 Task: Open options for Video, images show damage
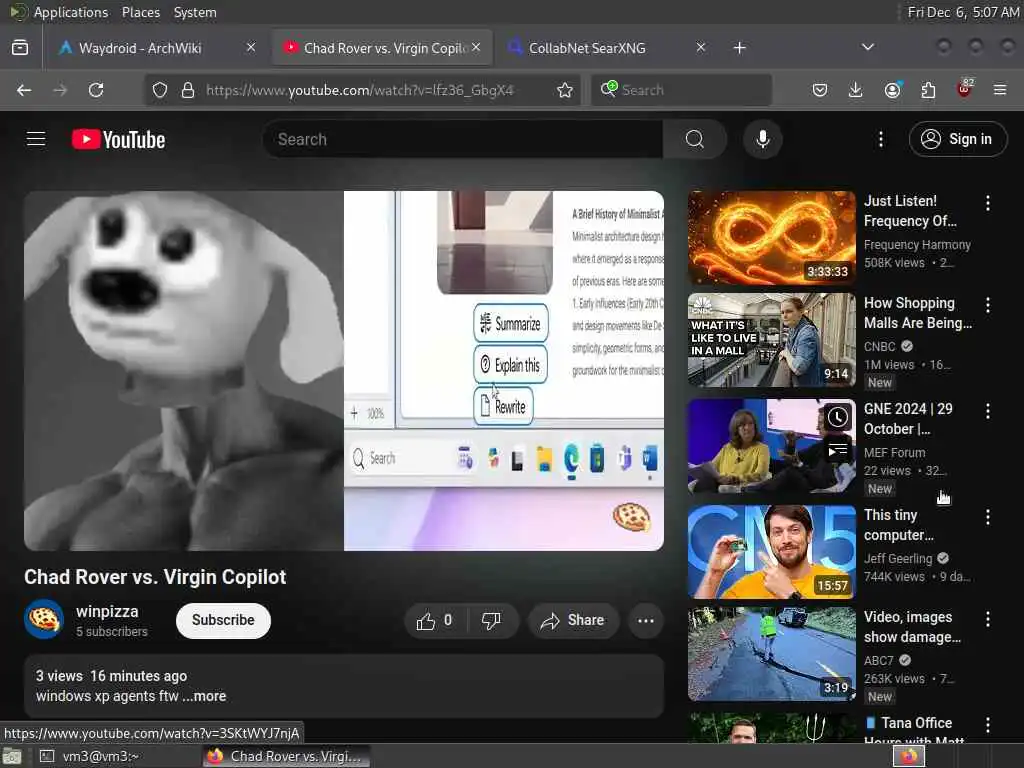(987, 619)
